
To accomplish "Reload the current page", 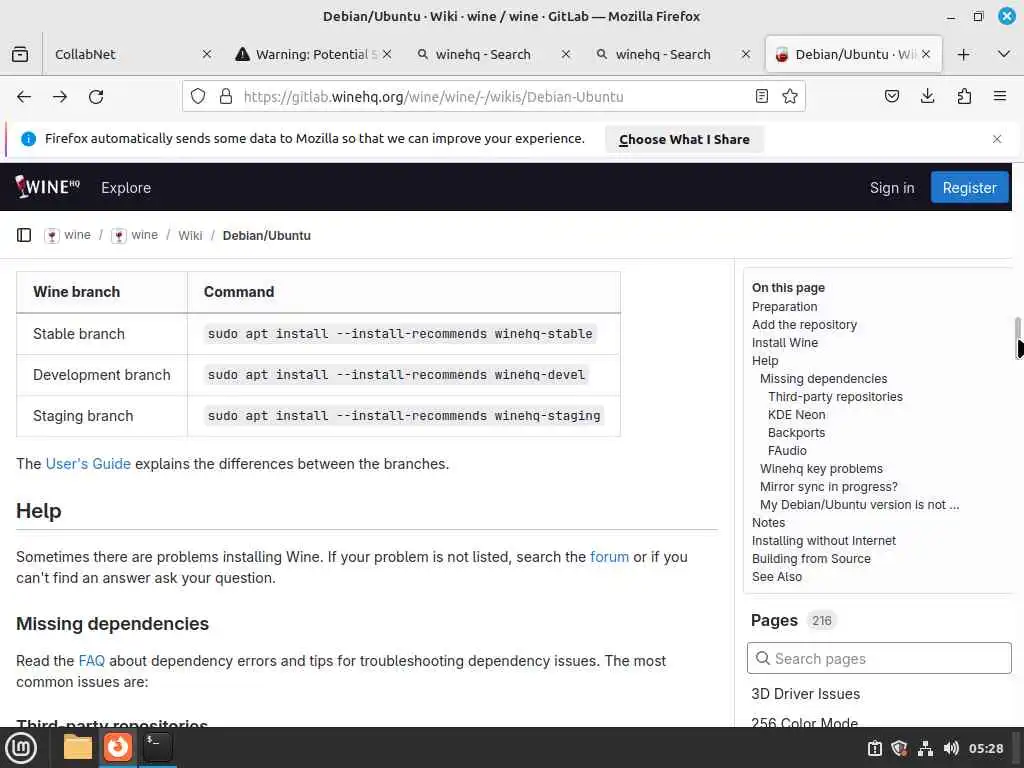I will (x=96, y=97).
